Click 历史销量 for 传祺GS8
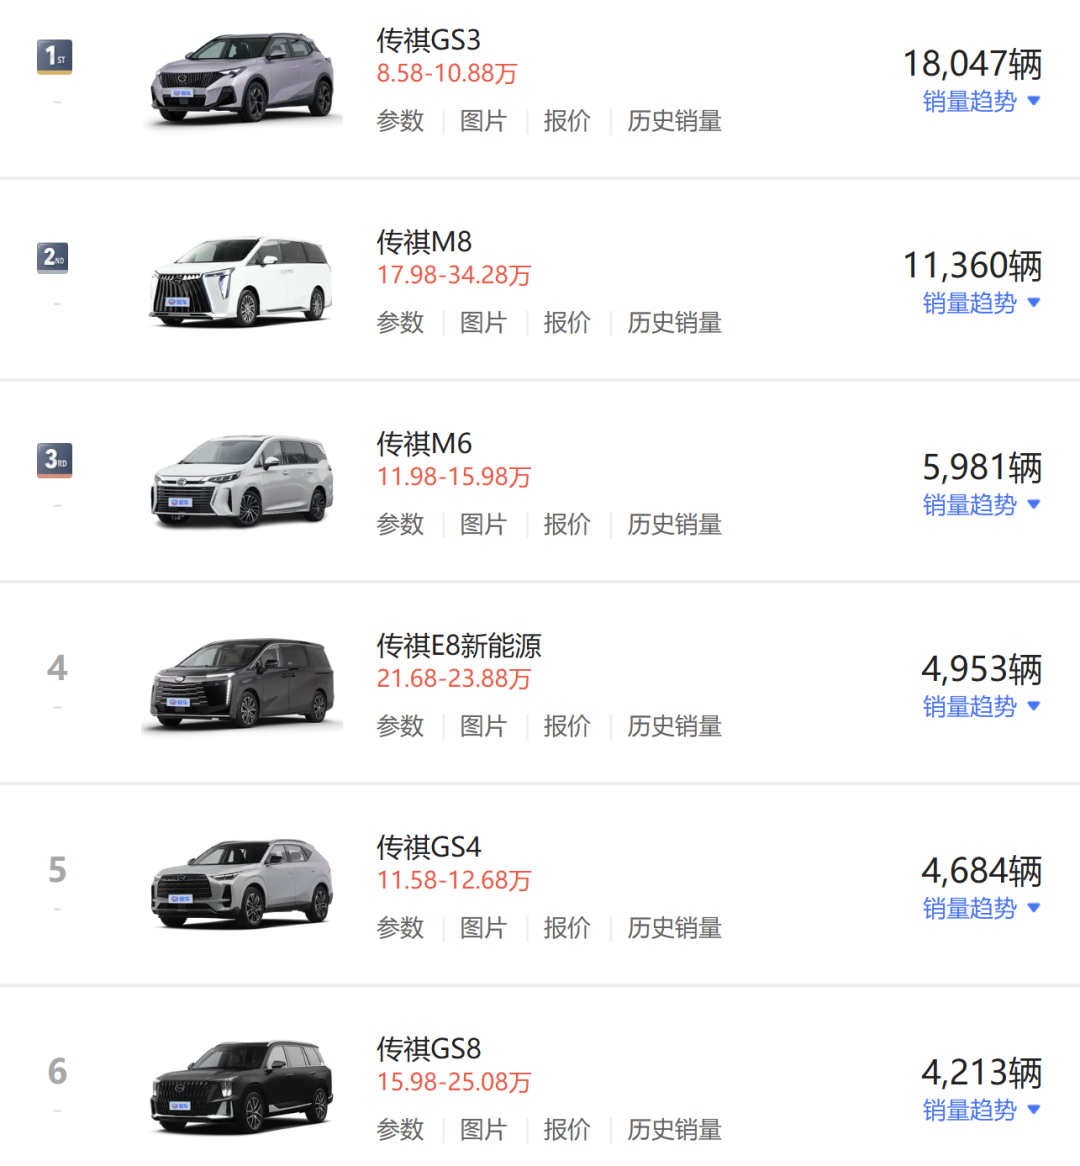 point(674,1130)
